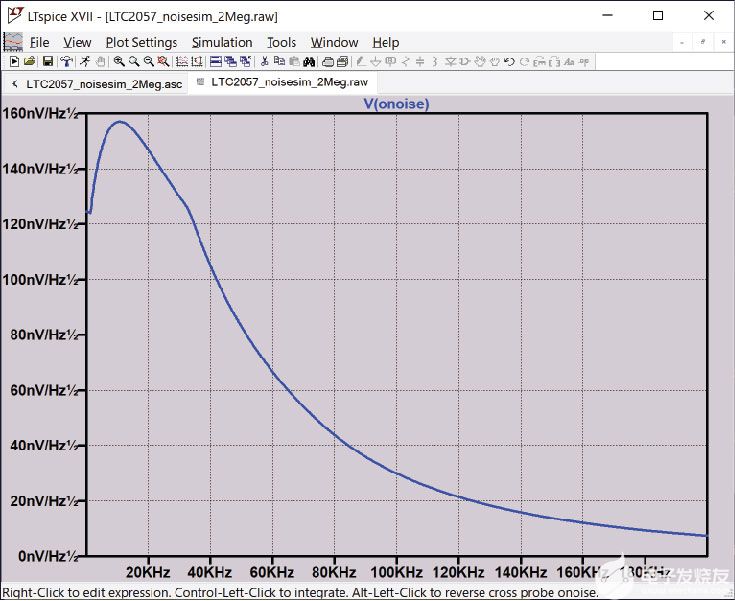Image resolution: width=735 pixels, height=601 pixels.
Task: Run the simulation with the running-man icon
Action: tap(85, 61)
